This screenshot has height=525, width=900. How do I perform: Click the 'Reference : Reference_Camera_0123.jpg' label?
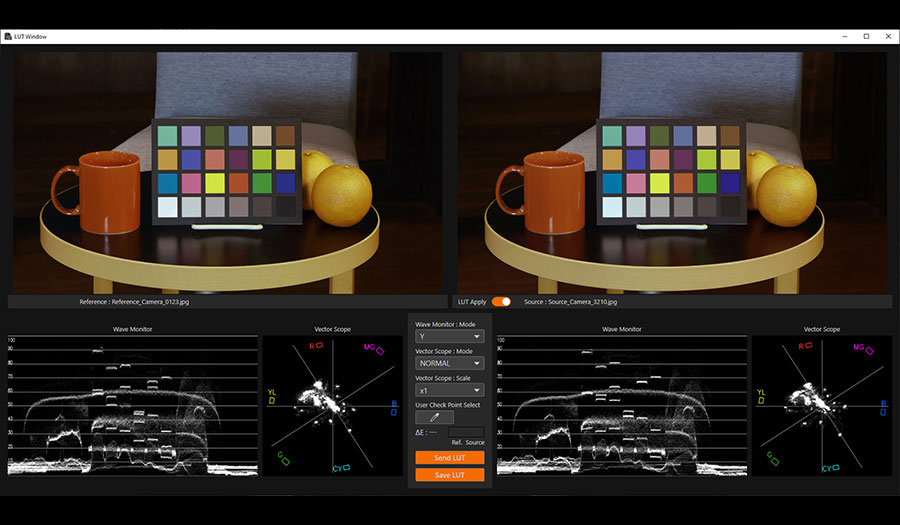(134, 302)
